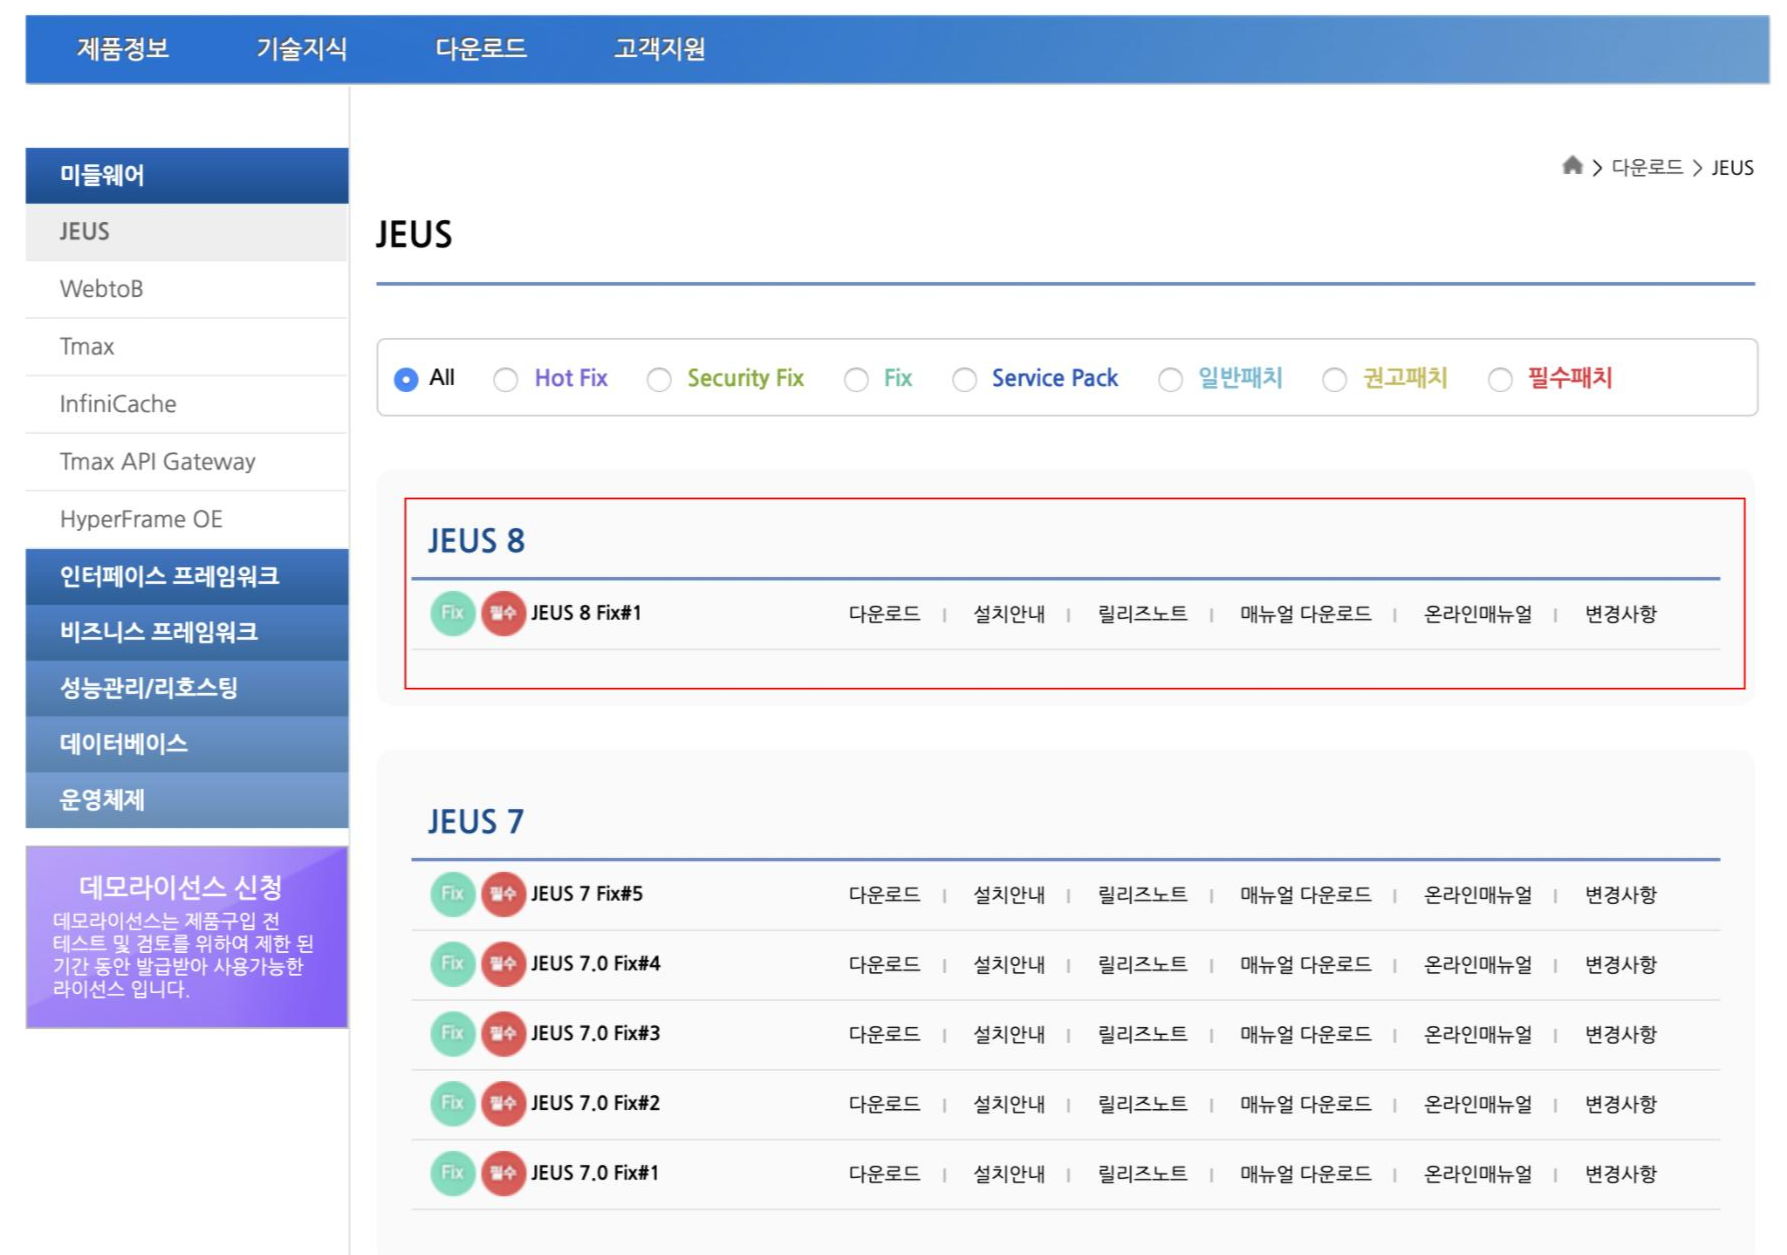Click the 데모라이선스 신청 banner
The image size is (1787, 1255).
point(187,937)
